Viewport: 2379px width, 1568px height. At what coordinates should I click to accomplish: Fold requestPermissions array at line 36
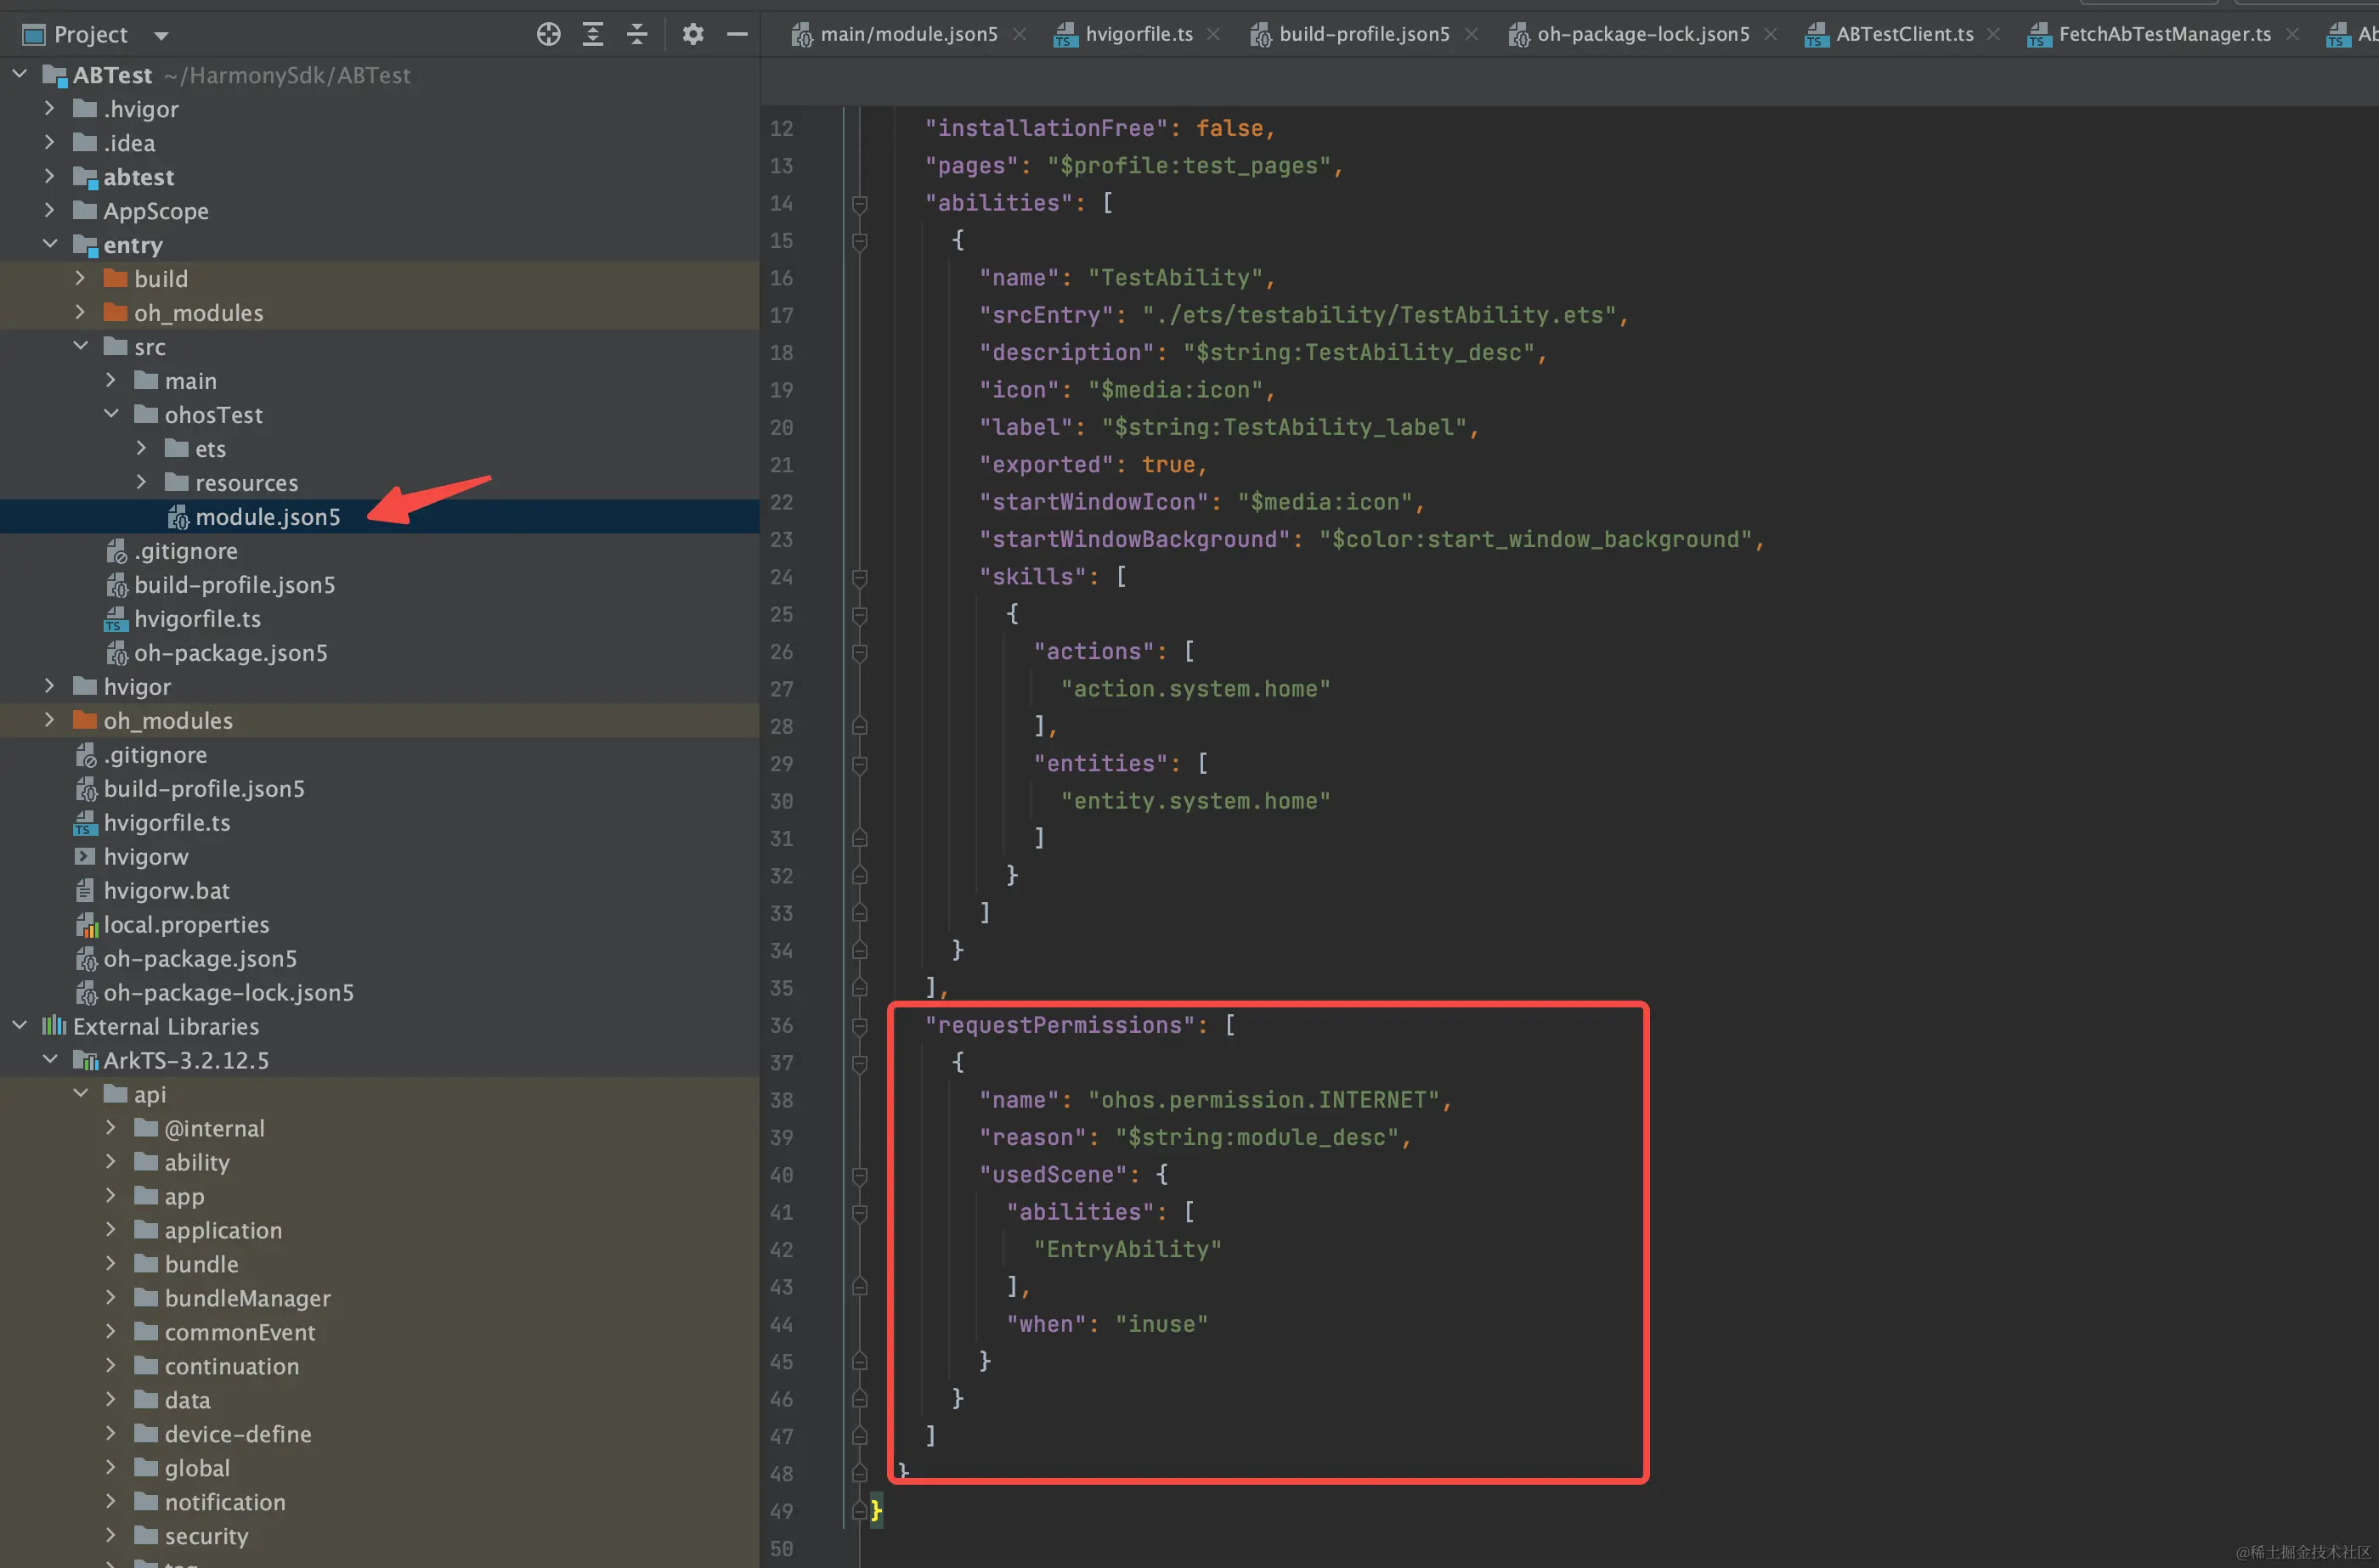859,1027
